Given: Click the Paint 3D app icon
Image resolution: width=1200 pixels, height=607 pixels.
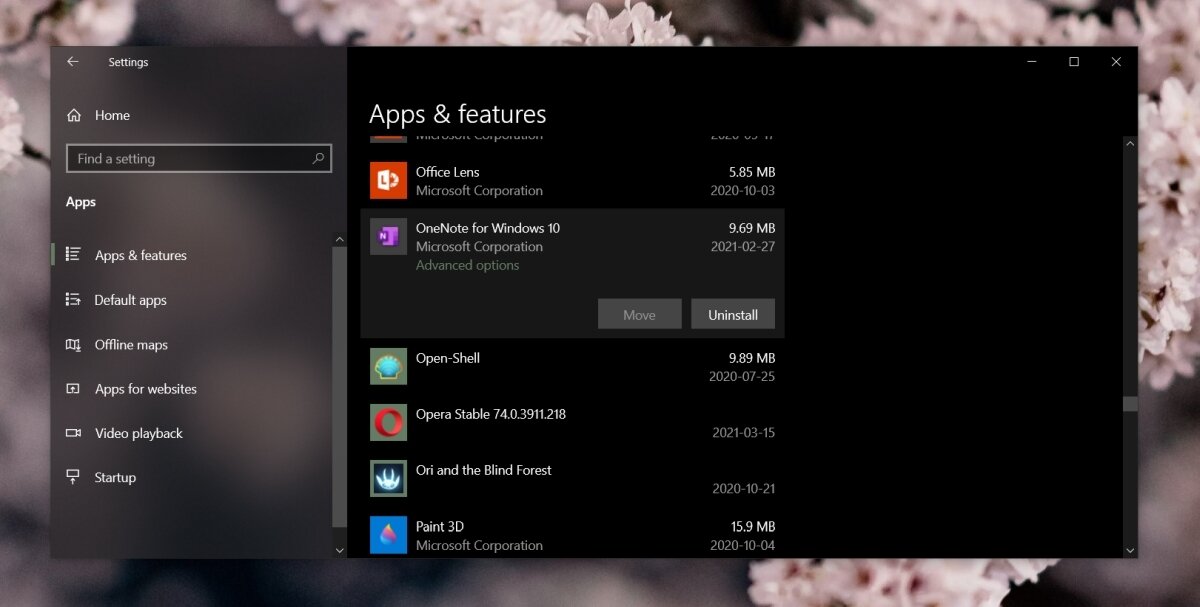Looking at the screenshot, I should [x=388, y=535].
